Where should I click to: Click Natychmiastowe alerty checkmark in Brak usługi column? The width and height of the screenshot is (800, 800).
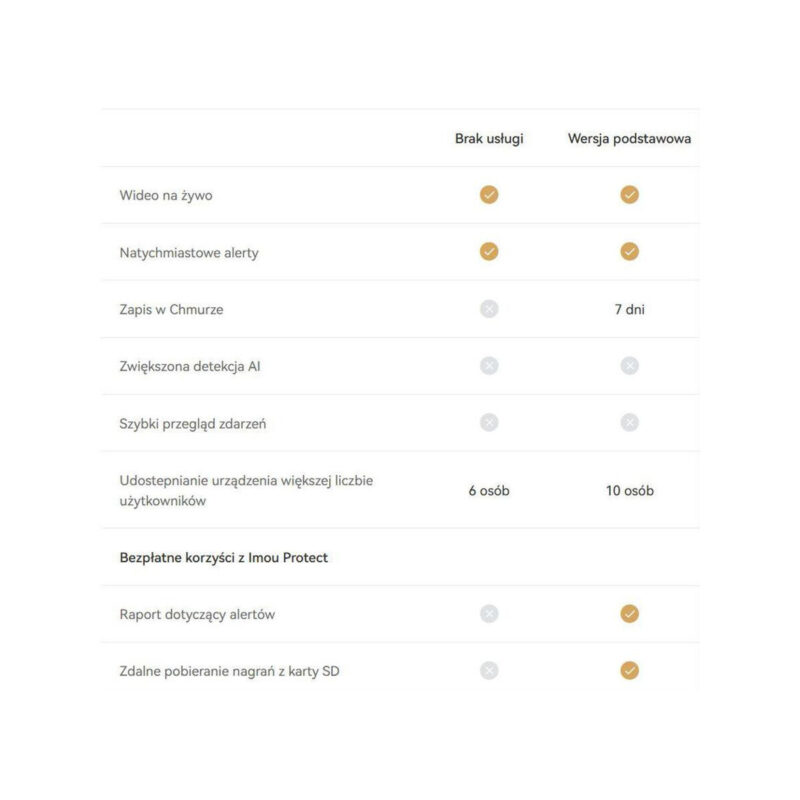489,252
